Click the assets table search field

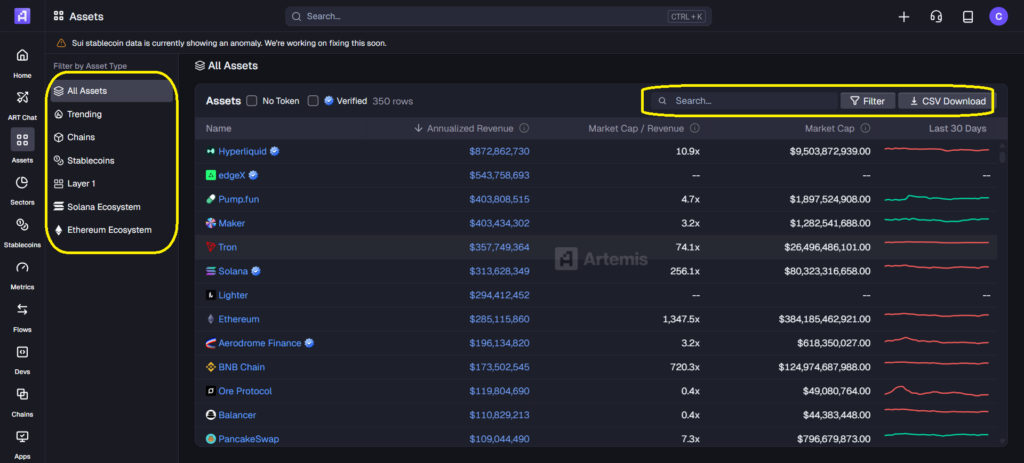(750, 101)
